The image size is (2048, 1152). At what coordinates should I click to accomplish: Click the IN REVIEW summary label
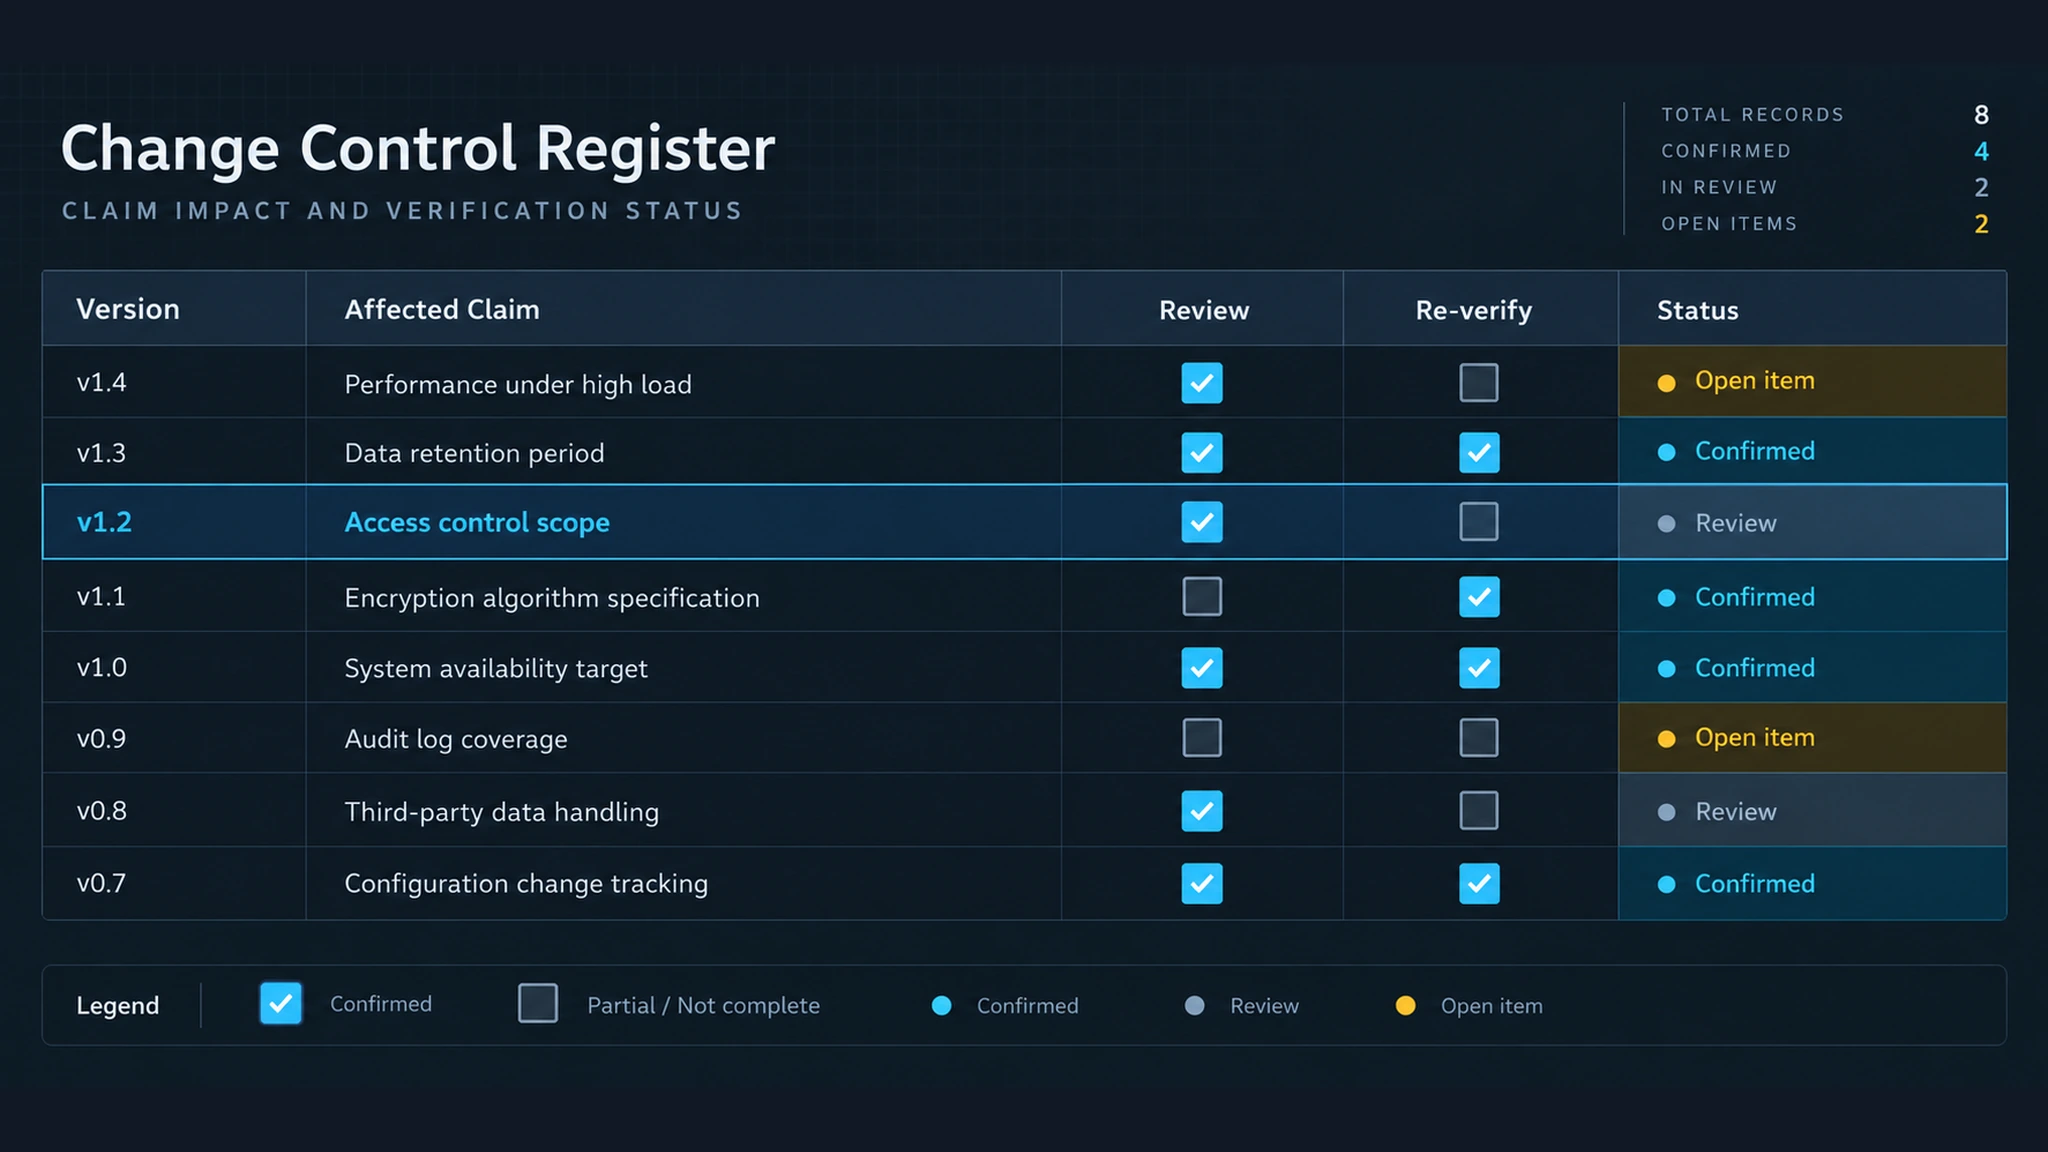pos(1719,187)
